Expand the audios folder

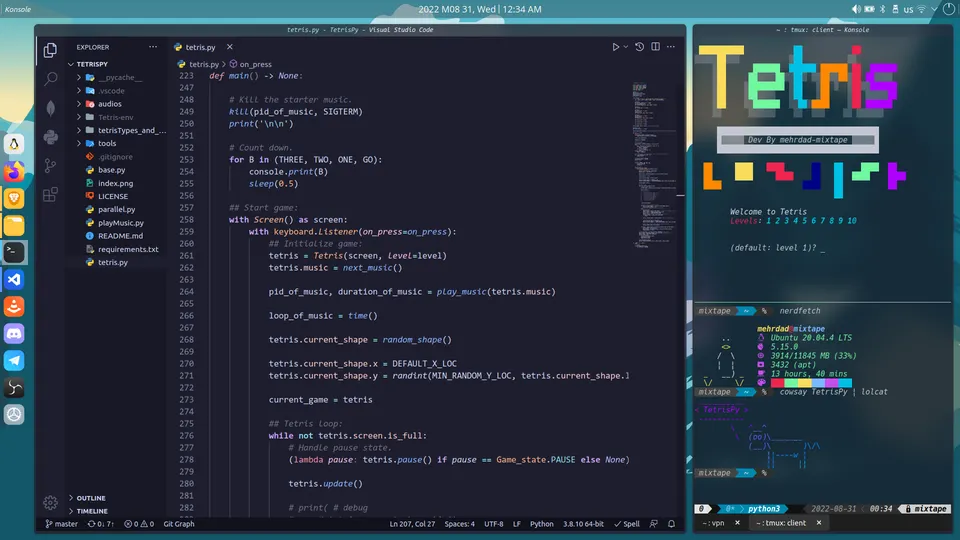[x=110, y=103]
